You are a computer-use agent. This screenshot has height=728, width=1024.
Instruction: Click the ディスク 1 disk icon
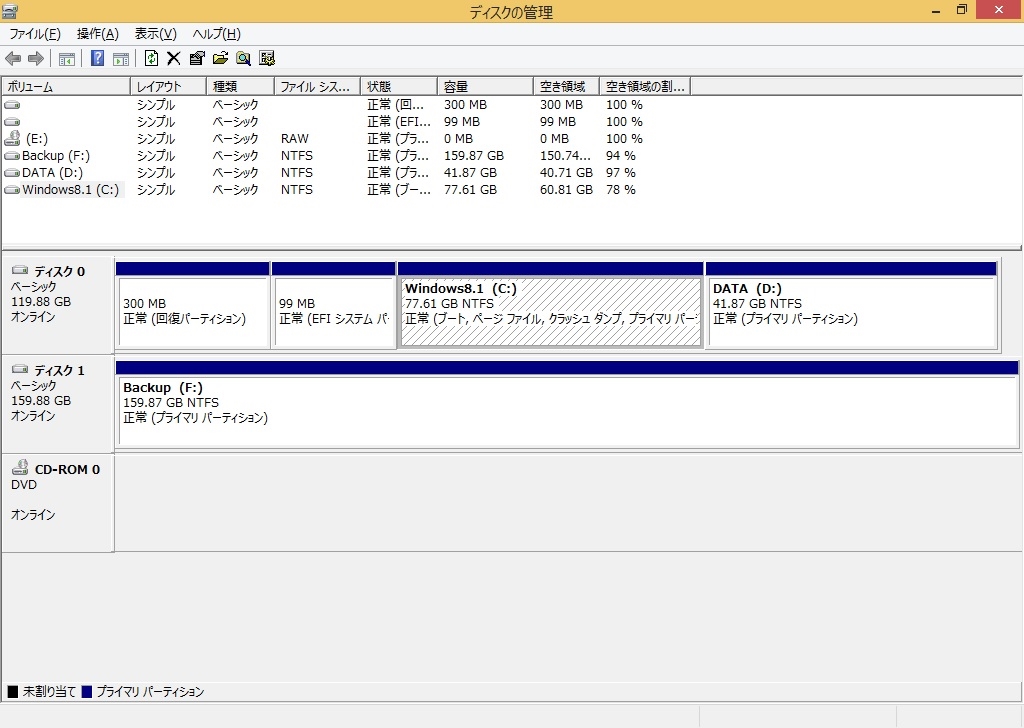tap(20, 369)
